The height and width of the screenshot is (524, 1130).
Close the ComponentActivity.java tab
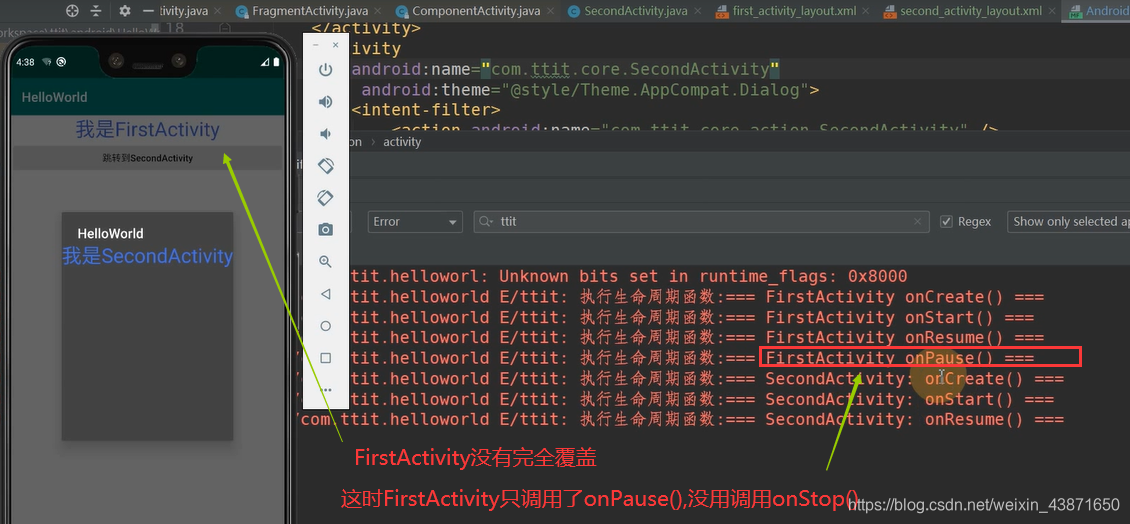click(x=551, y=12)
